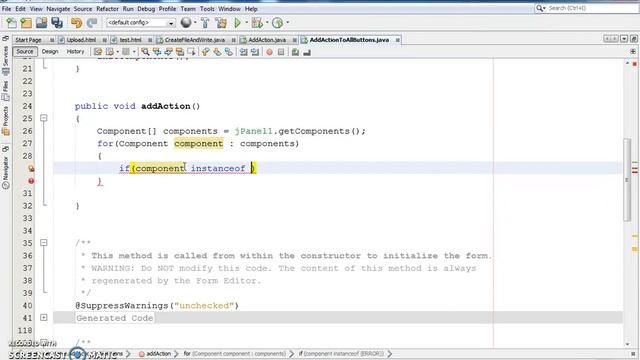
Task: Close the AddActionToAllButtons.java tab
Action: pyautogui.click(x=398, y=40)
